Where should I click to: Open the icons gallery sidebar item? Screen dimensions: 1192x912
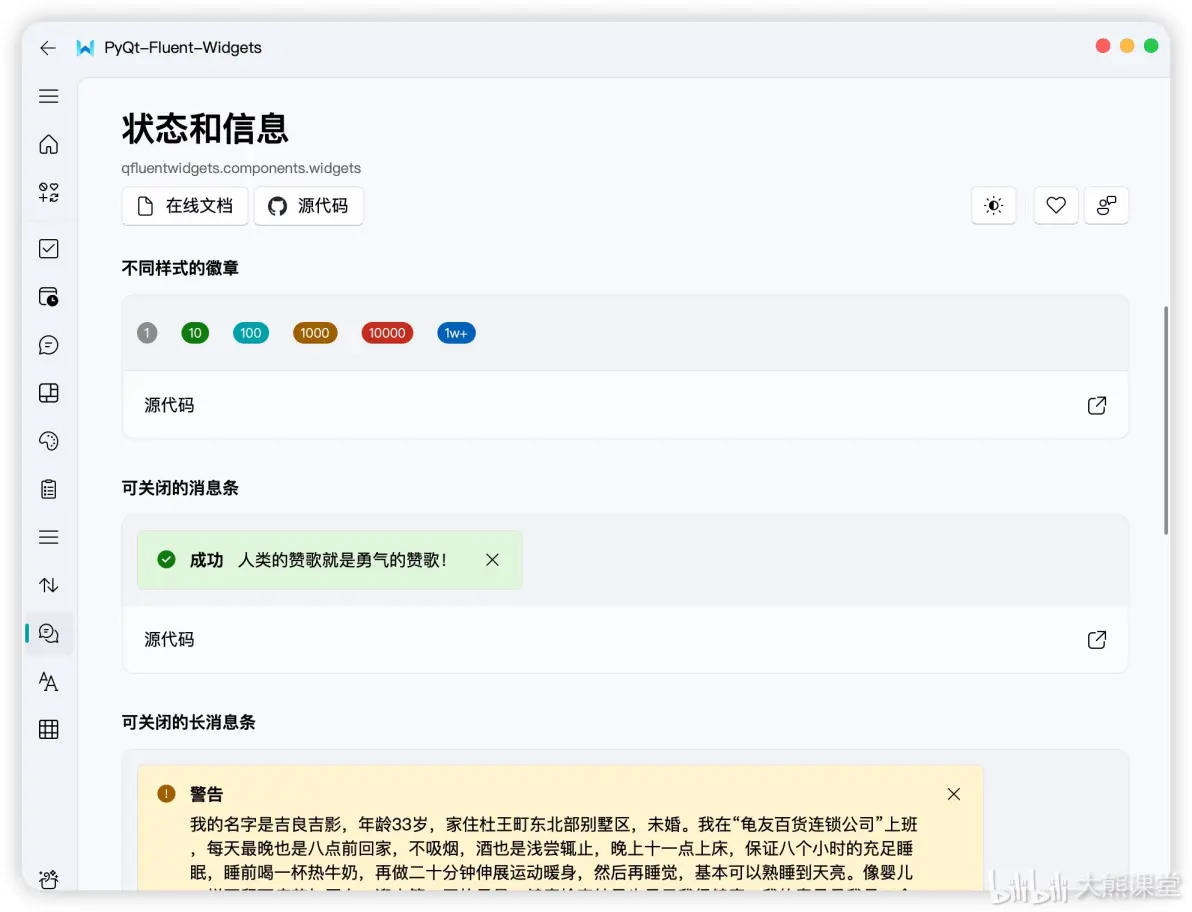tap(49, 192)
